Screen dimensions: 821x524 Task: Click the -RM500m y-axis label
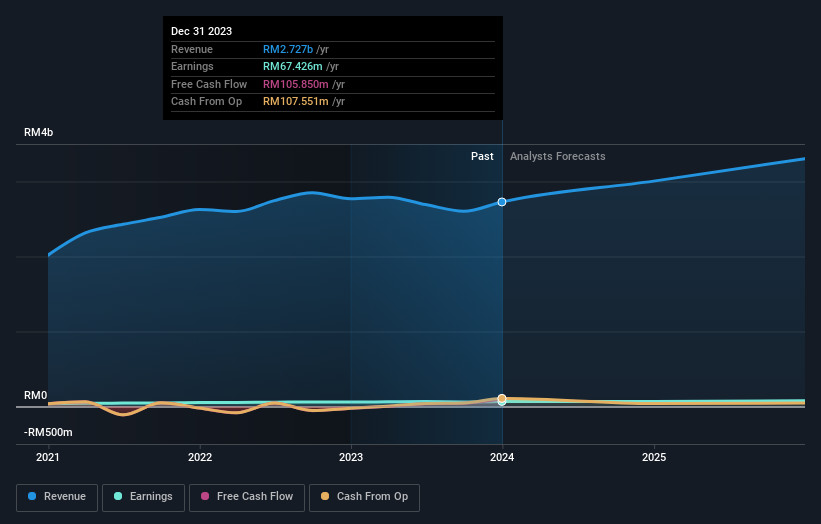point(48,432)
